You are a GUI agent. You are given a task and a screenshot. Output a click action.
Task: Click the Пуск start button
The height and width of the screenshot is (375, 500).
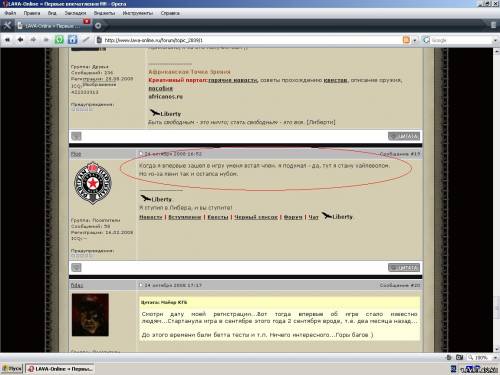[12, 369]
